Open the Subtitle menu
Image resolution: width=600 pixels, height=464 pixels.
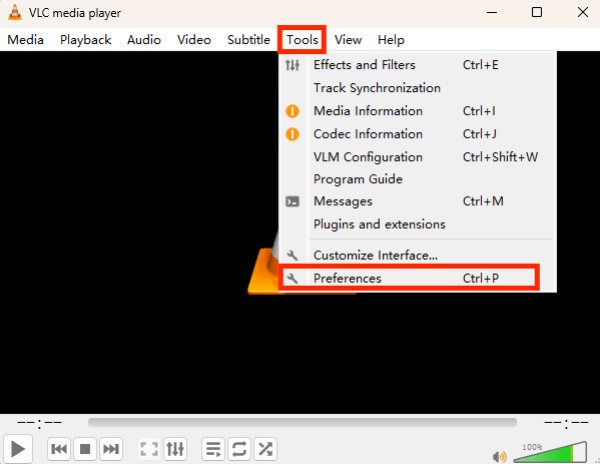click(248, 40)
